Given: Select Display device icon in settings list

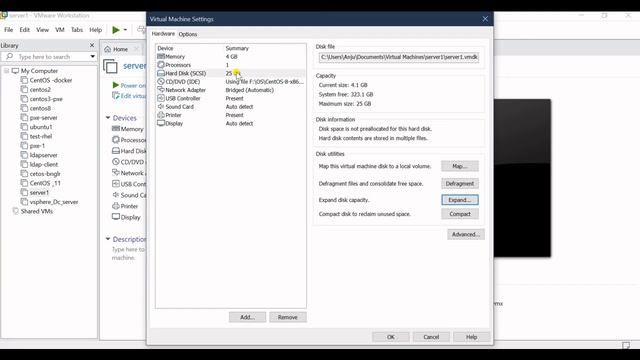Looking at the screenshot, I should [161, 123].
